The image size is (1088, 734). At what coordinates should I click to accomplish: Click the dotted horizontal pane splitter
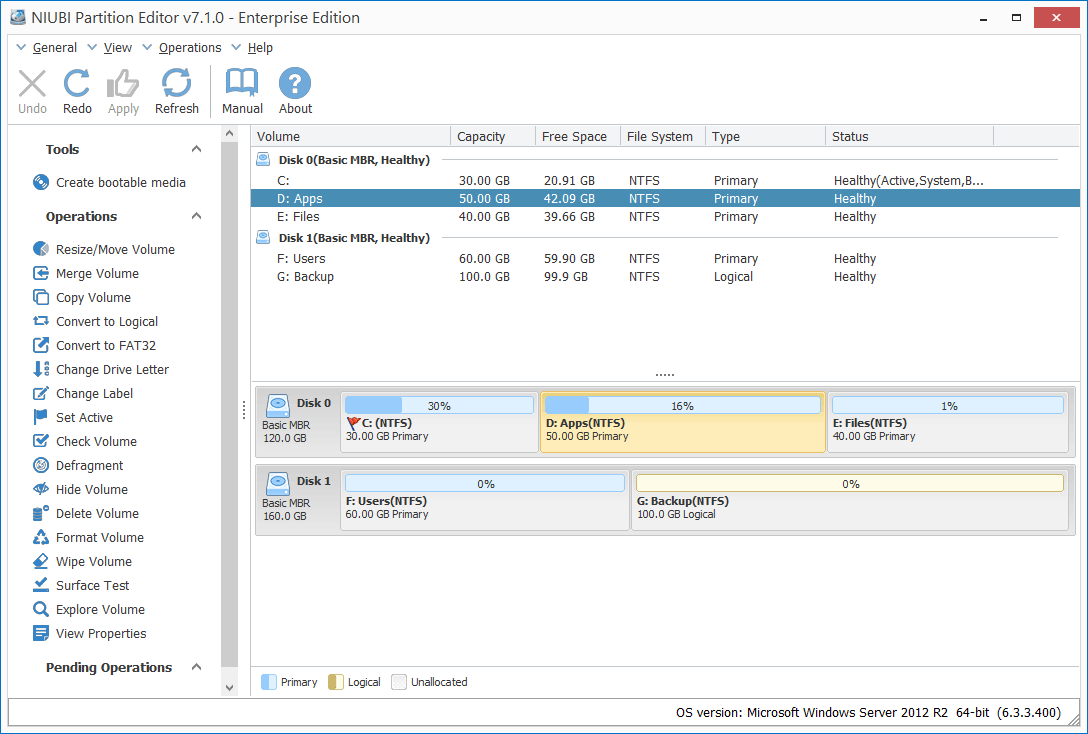point(665,375)
